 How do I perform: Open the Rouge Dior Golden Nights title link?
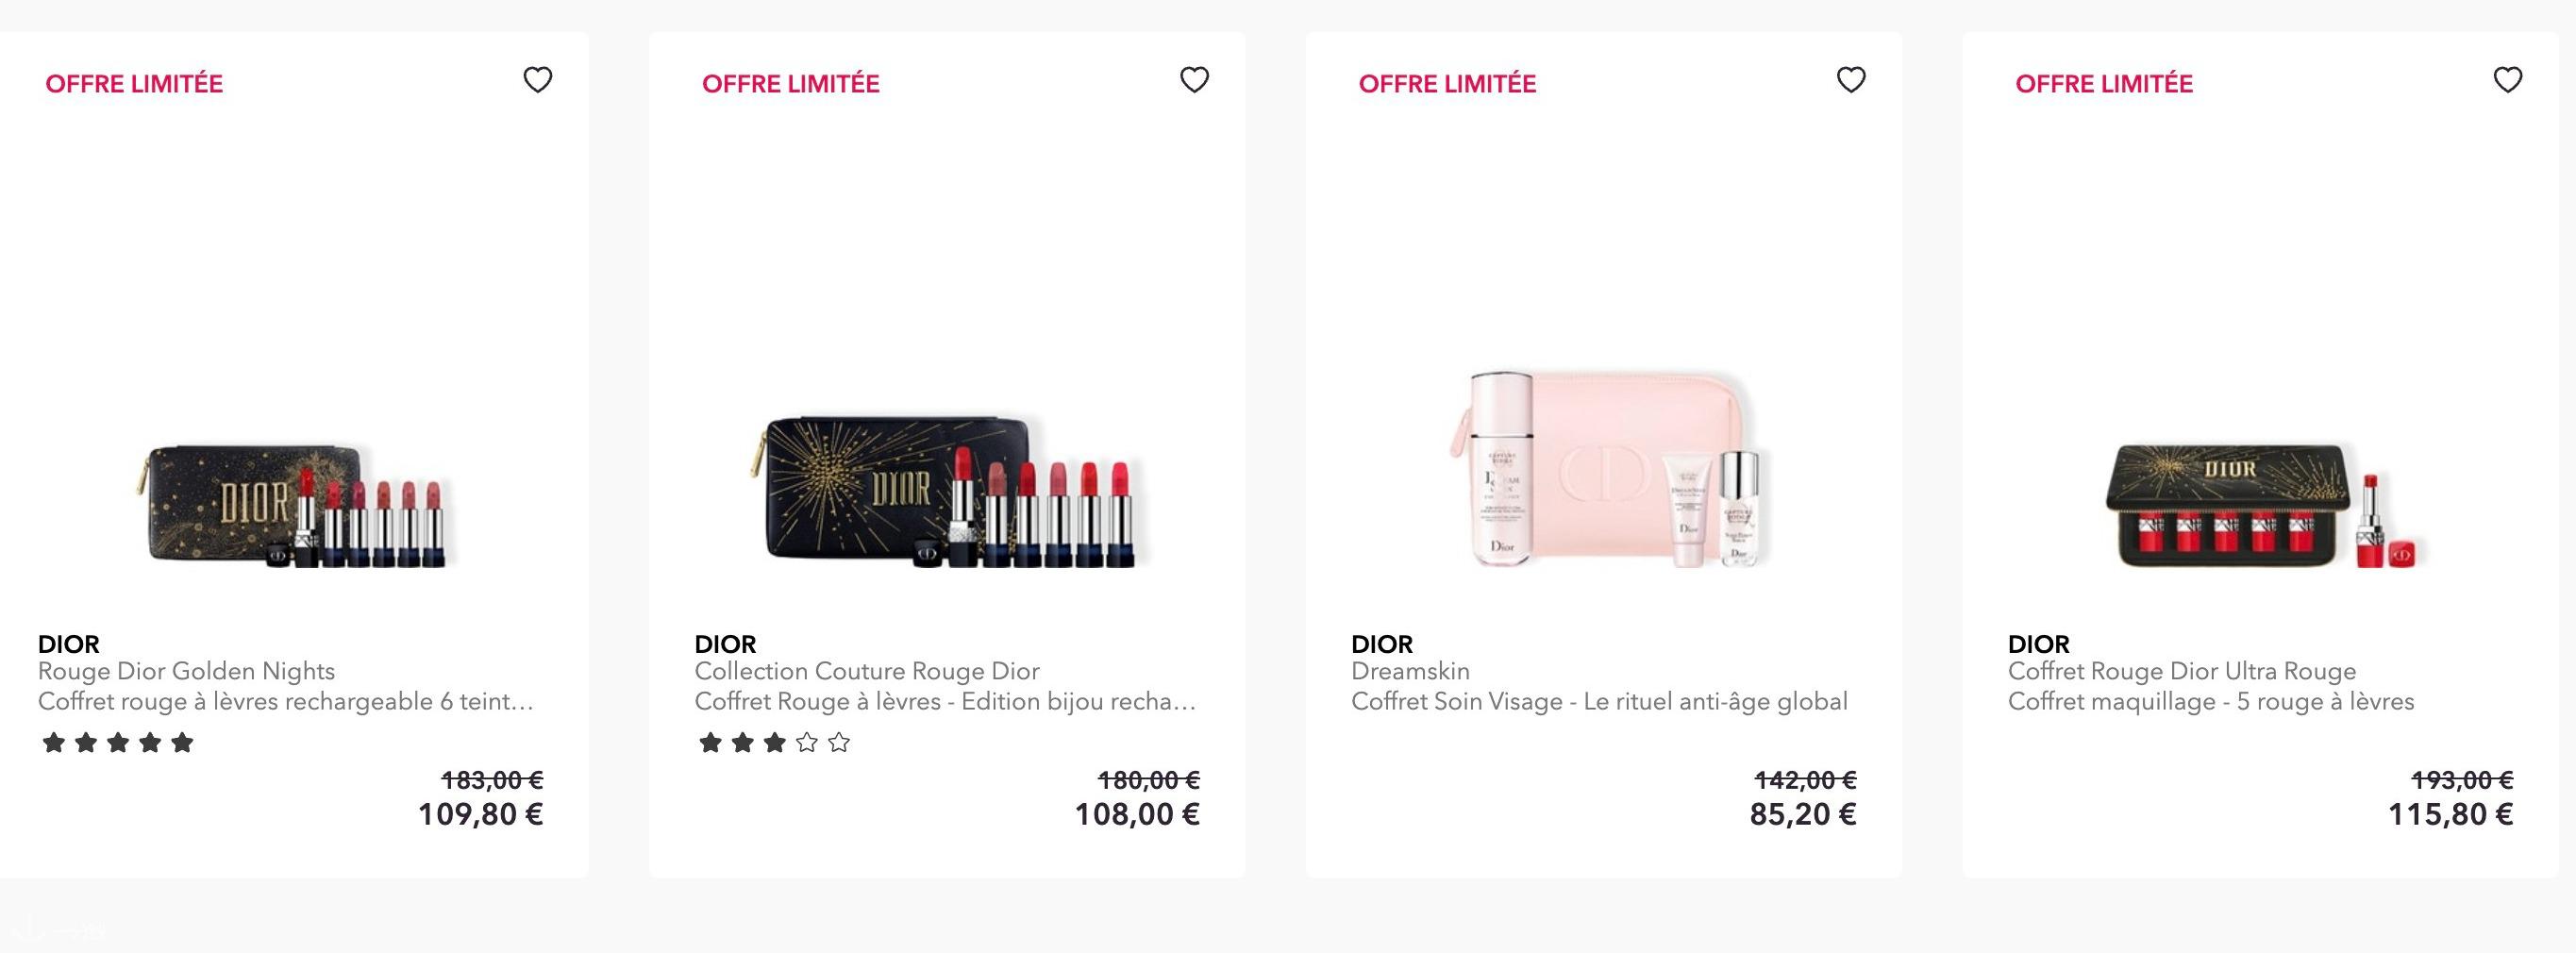tap(186, 671)
